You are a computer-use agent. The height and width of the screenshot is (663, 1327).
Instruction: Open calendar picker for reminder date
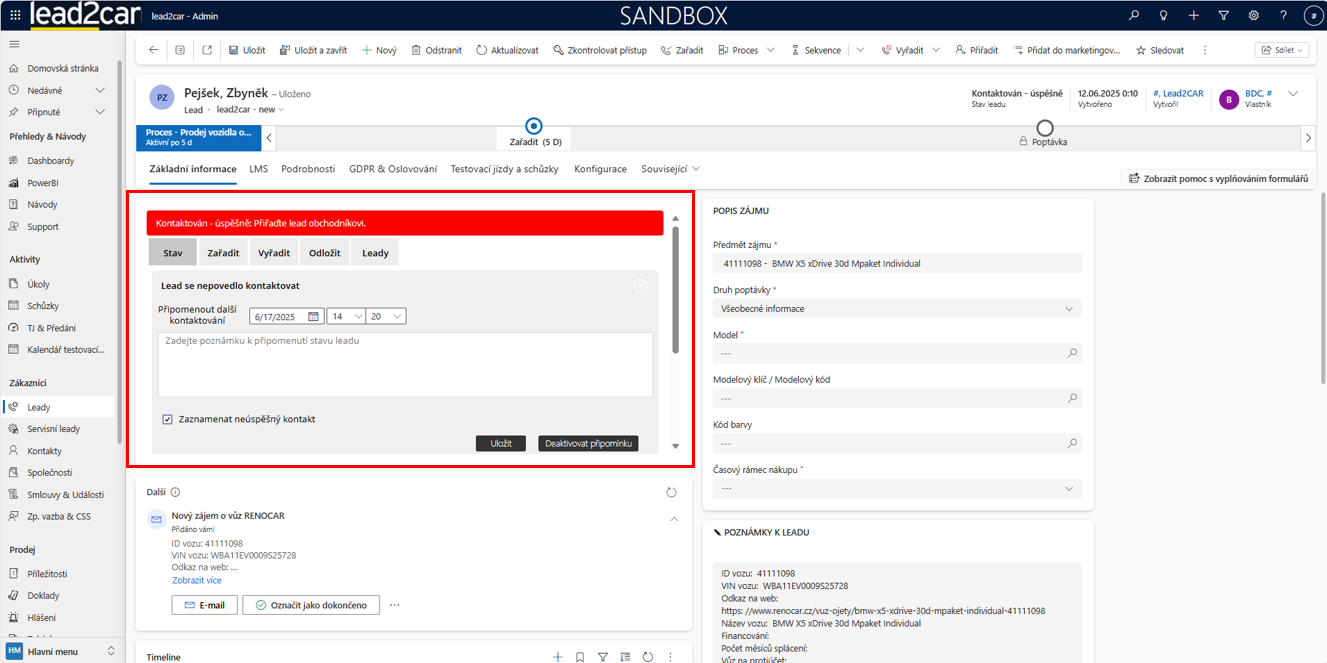click(313, 316)
